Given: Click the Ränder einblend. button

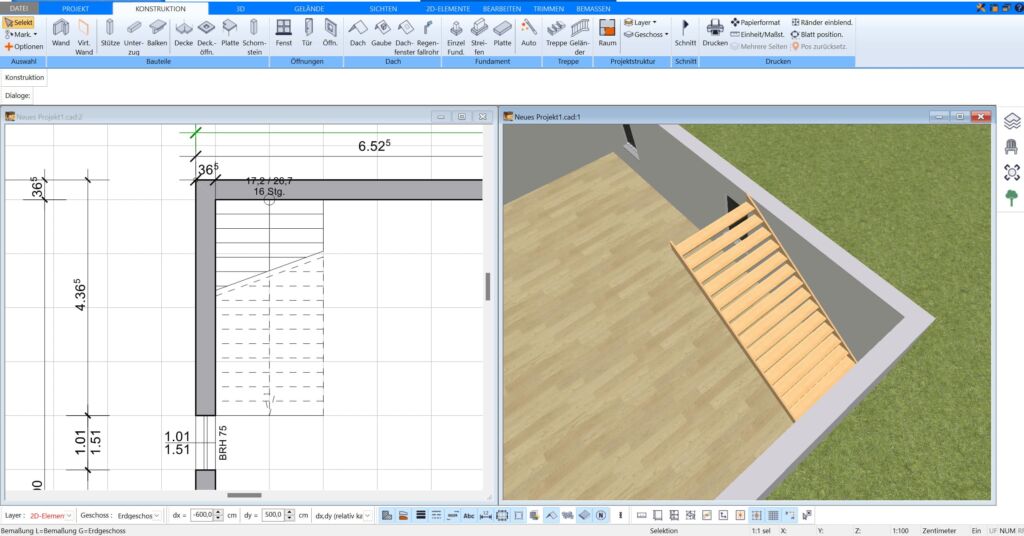Looking at the screenshot, I should (x=822, y=22).
